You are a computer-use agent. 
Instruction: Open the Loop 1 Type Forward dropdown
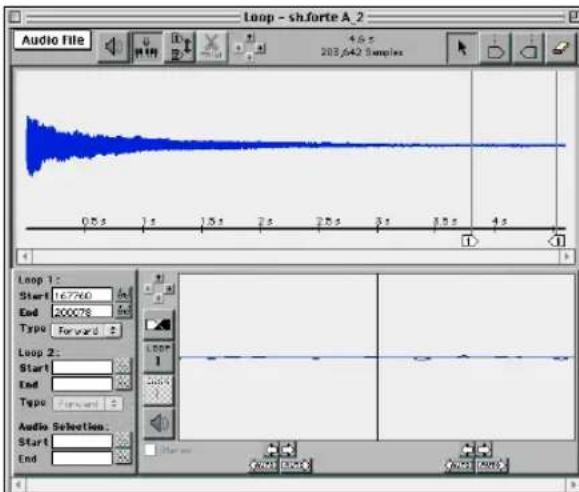tap(87, 330)
